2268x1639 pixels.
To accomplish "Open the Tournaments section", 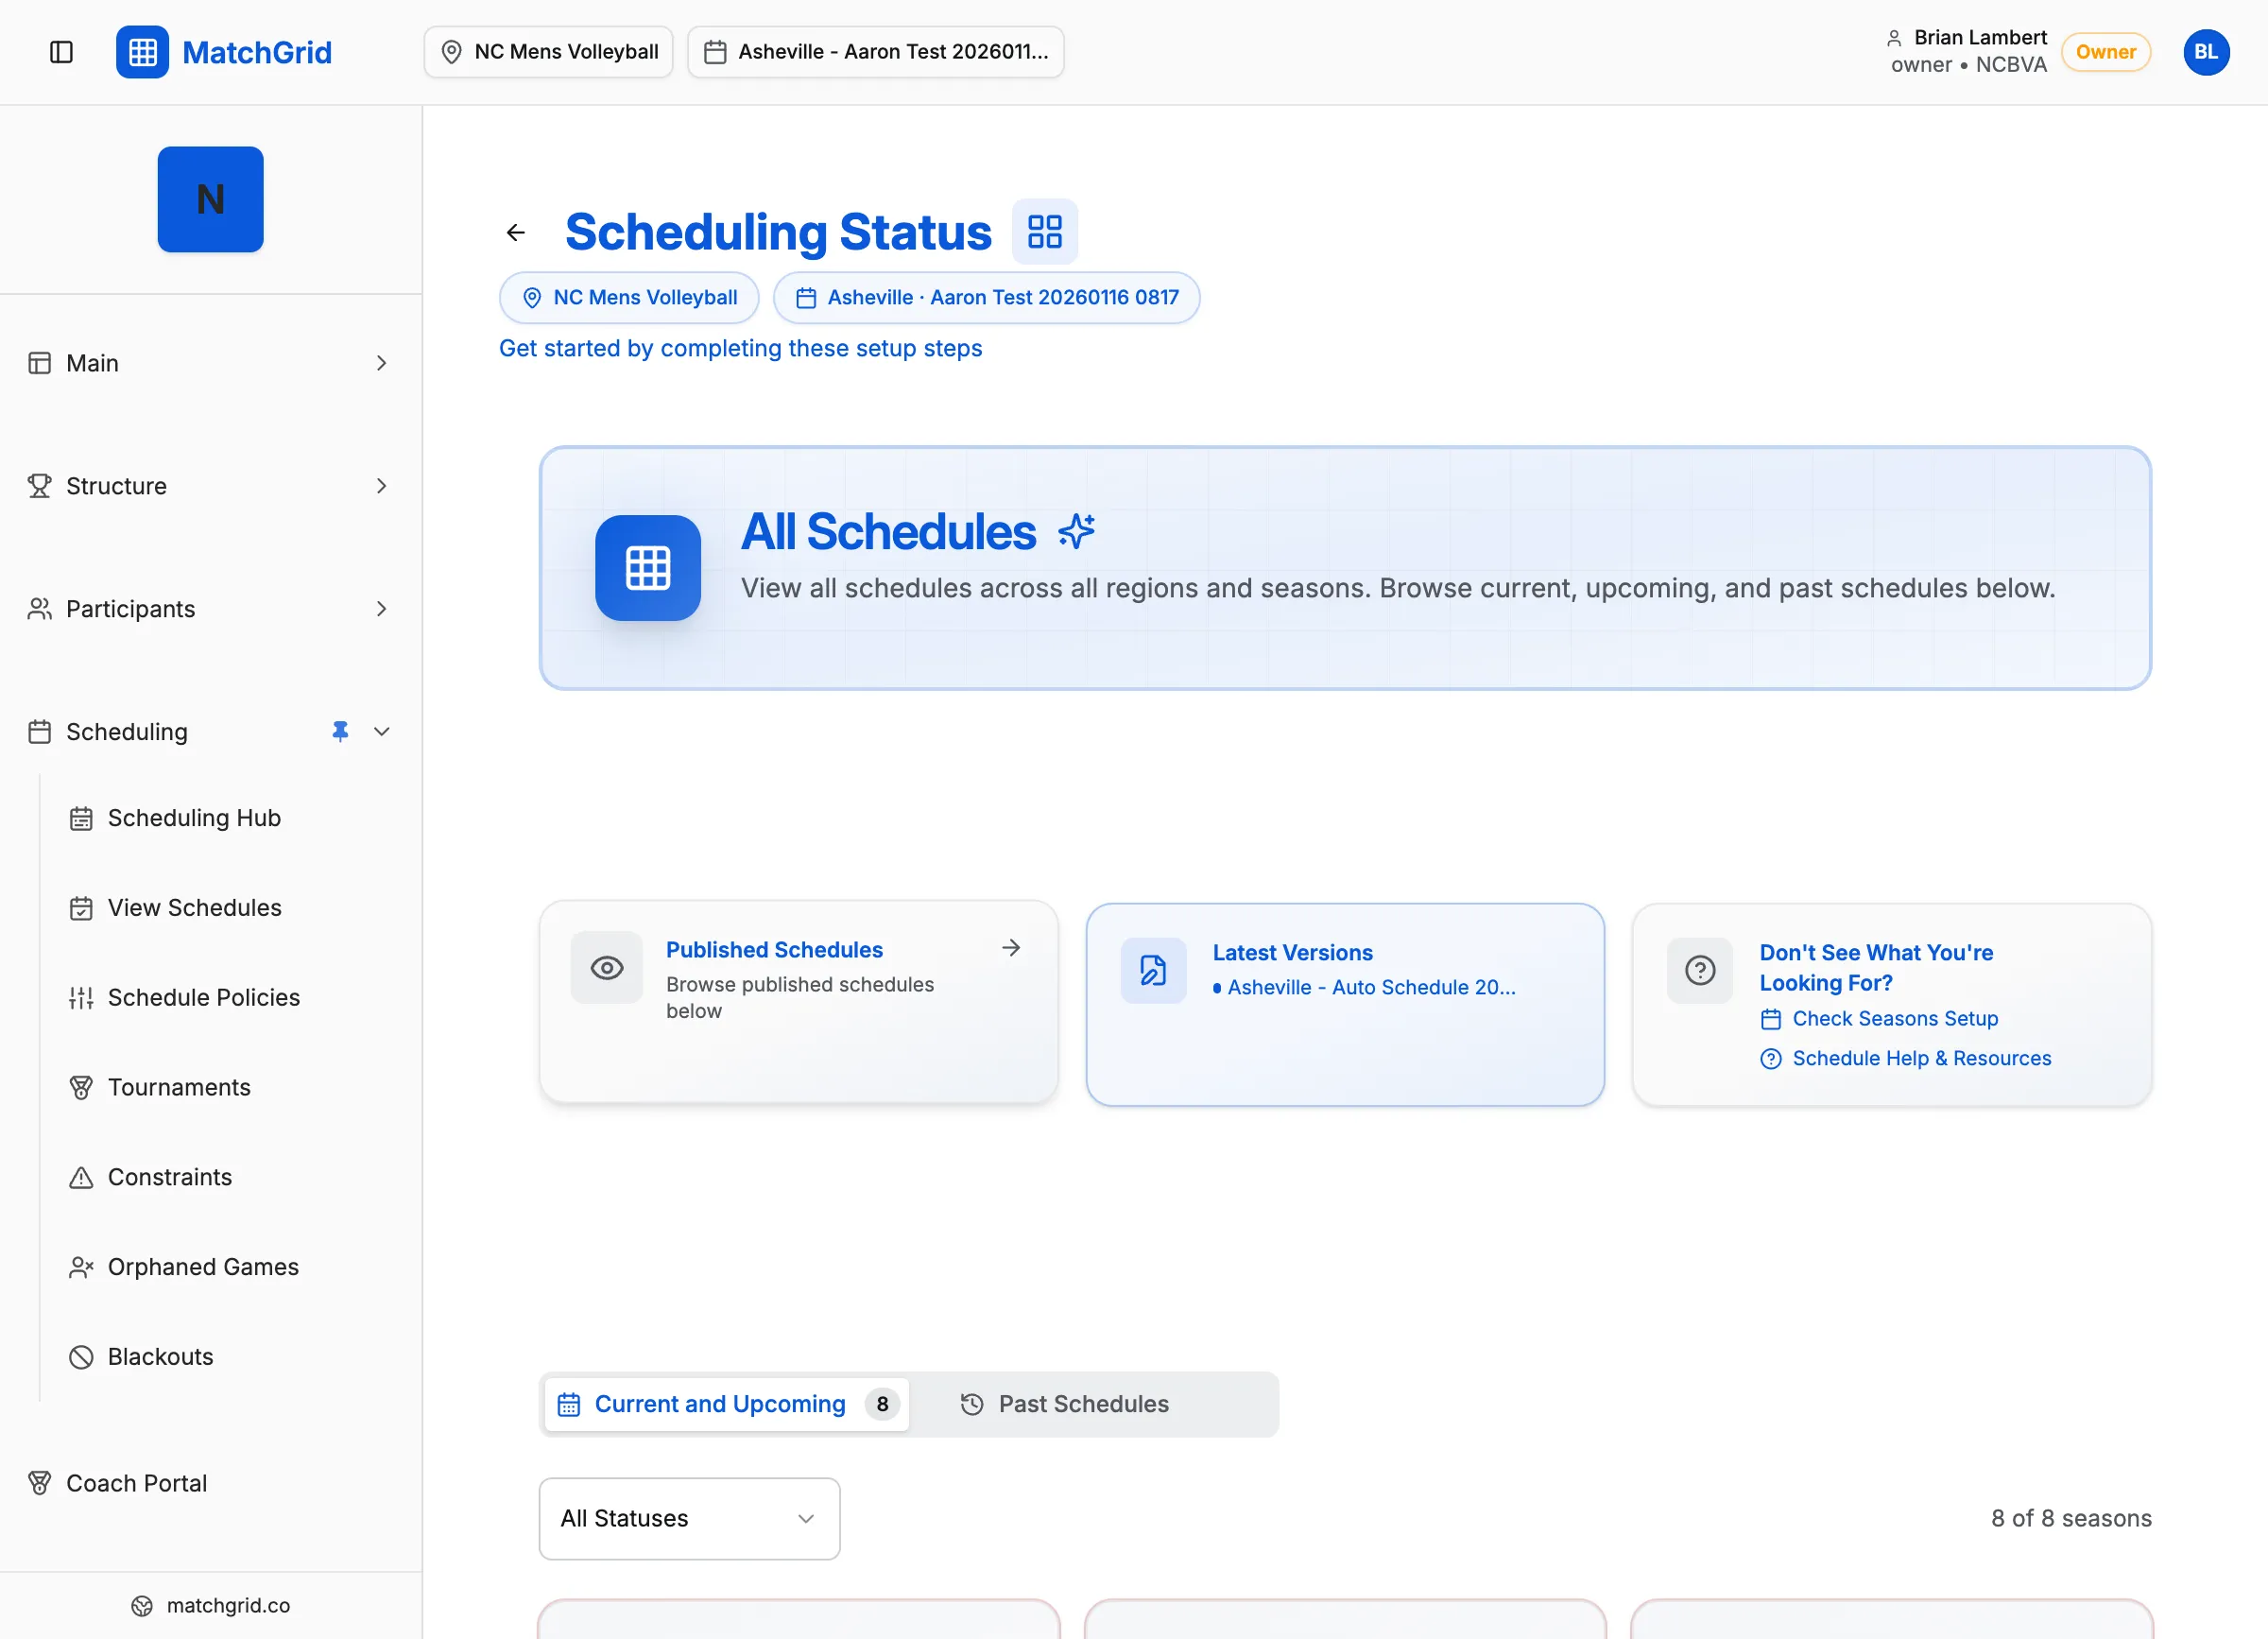I will (x=179, y=1087).
